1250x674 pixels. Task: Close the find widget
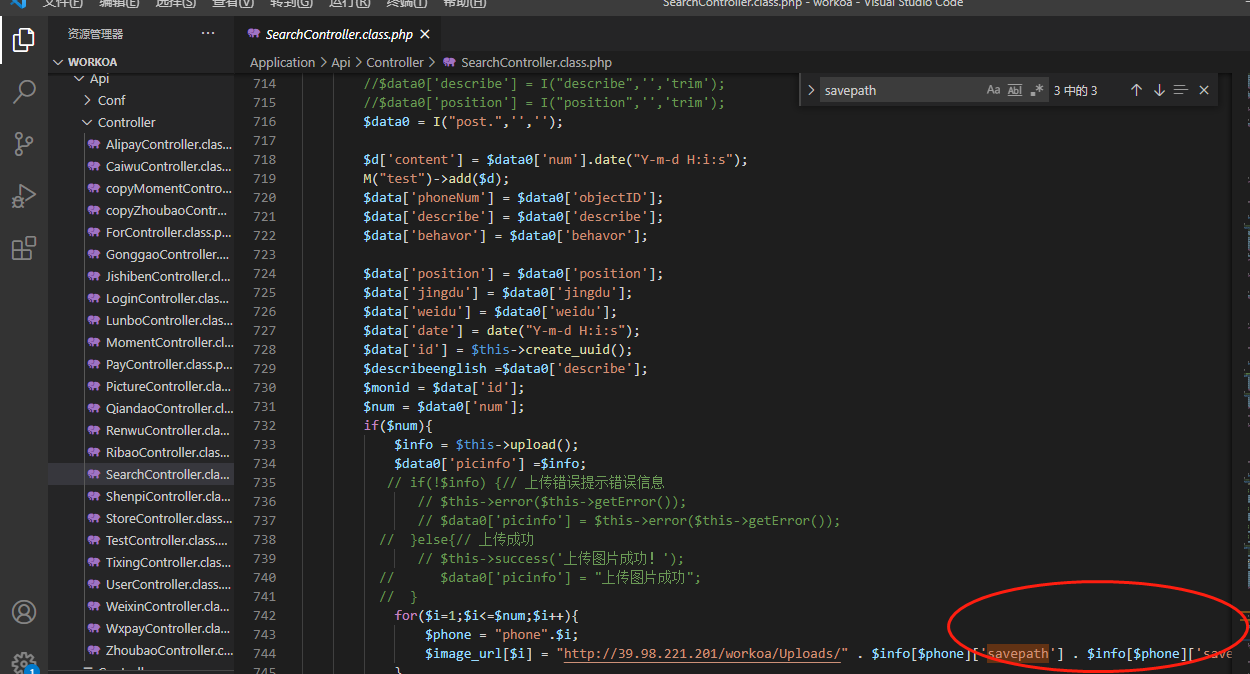click(x=1204, y=90)
